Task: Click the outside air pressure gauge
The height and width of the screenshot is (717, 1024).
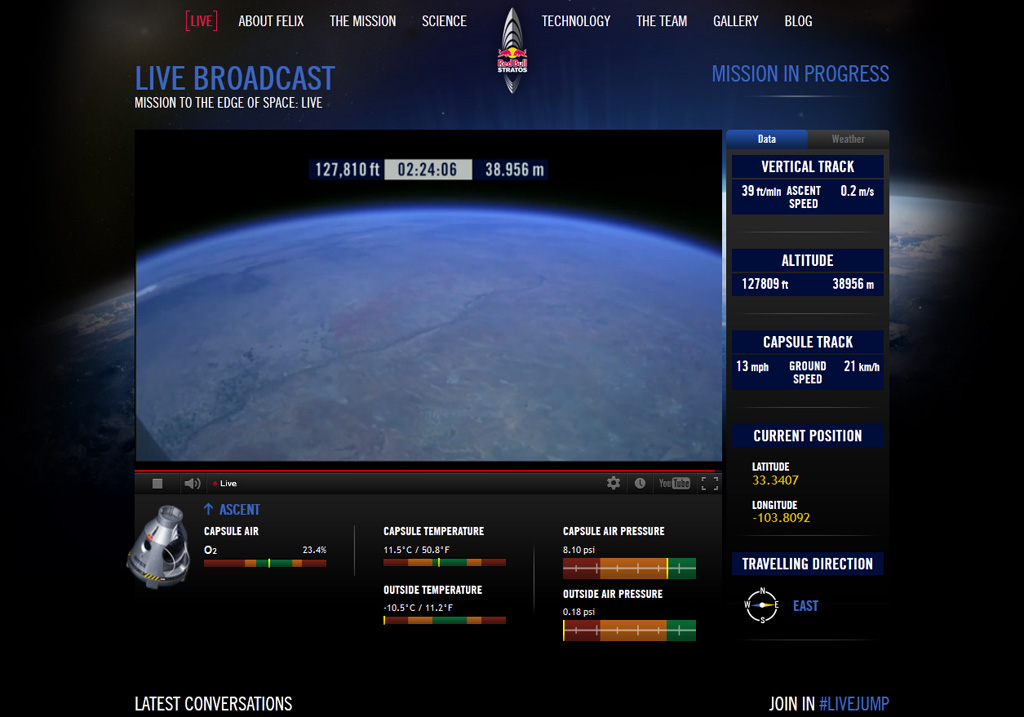Action: [629, 630]
